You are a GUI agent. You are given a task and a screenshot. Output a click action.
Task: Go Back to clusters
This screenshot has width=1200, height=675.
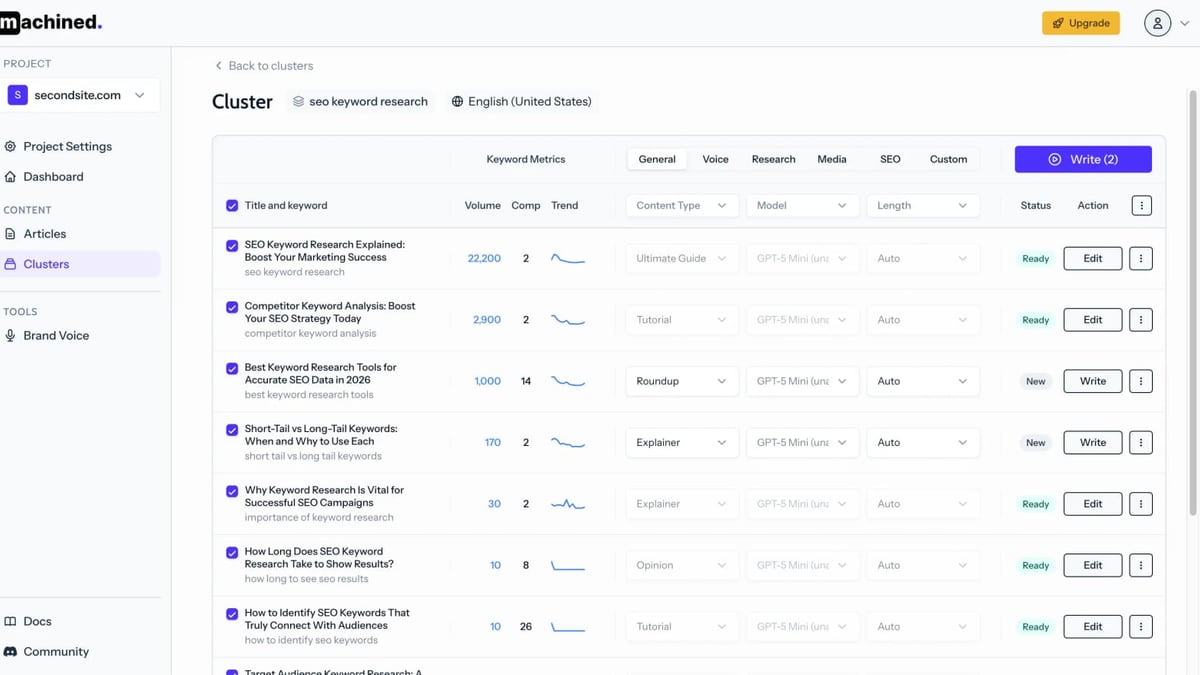pos(264,66)
